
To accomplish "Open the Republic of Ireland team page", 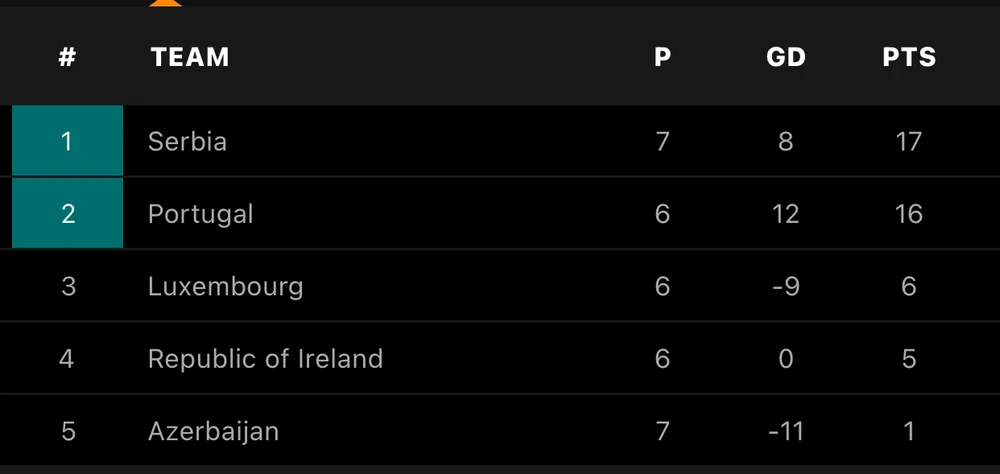I will pos(265,359).
